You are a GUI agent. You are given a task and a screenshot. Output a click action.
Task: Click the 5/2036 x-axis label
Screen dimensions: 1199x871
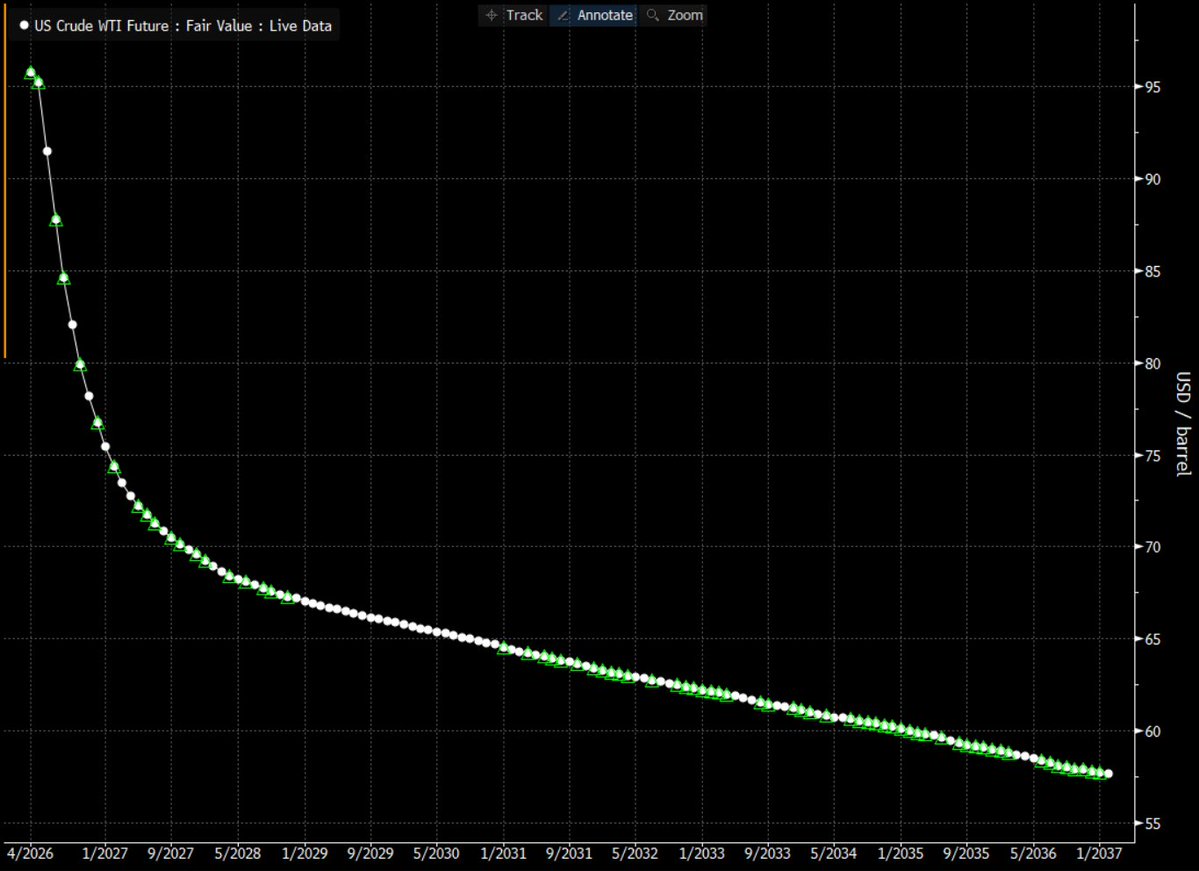pyautogui.click(x=1033, y=853)
